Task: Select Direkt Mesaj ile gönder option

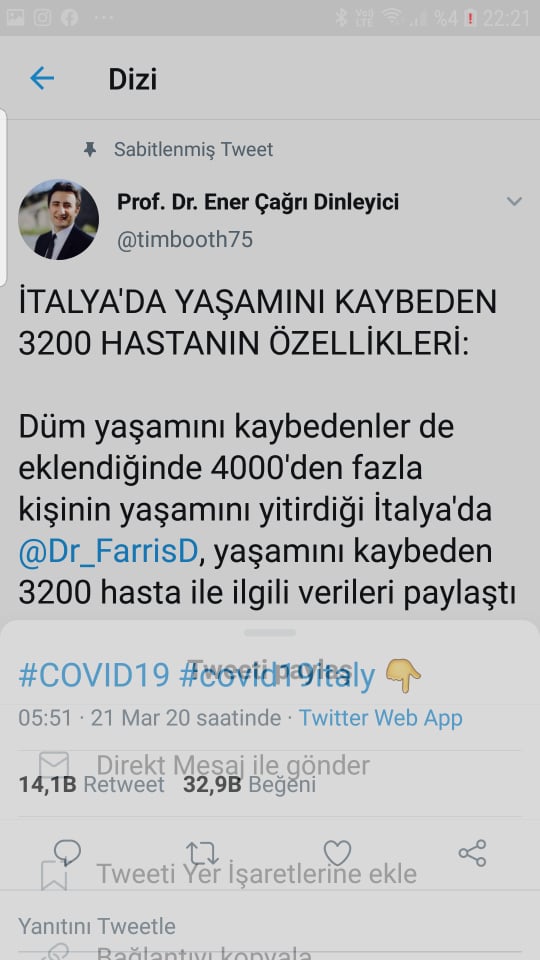Action: 233,765
